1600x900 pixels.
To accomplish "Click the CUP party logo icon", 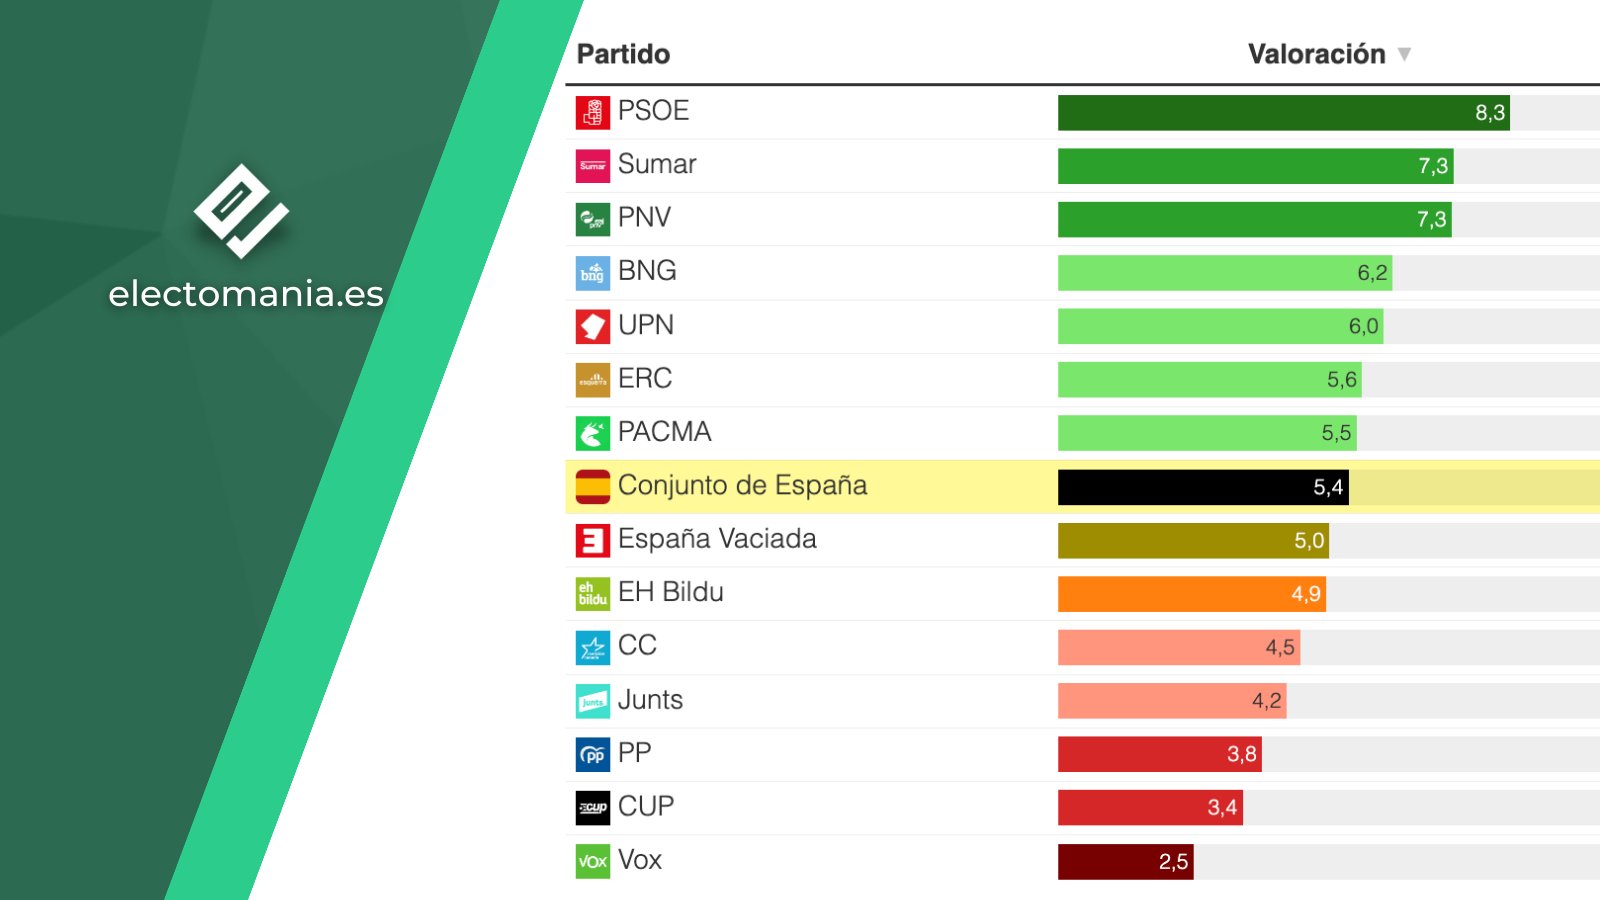I will tap(593, 808).
